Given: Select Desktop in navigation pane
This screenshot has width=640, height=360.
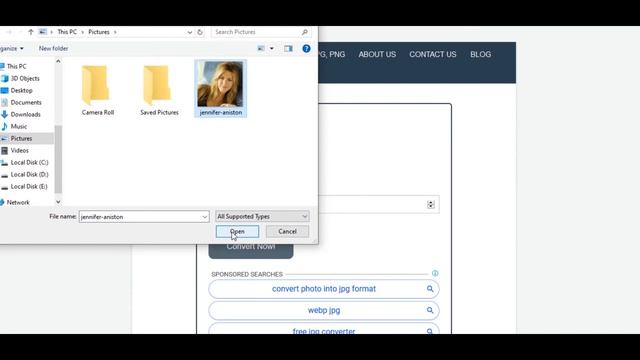Looking at the screenshot, I should point(21,90).
